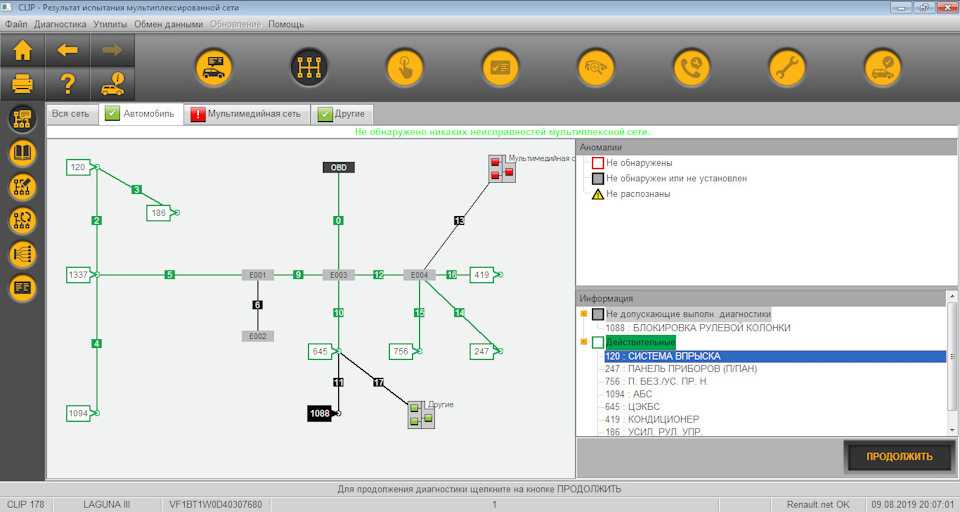Switch to the 'Вся сеть' tab
Image resolution: width=960 pixels, height=512 pixels.
point(70,114)
